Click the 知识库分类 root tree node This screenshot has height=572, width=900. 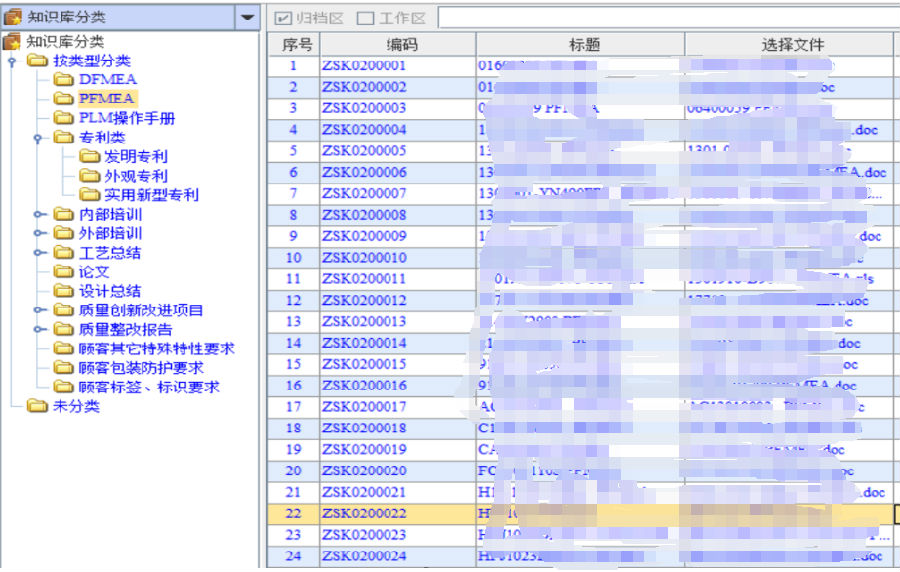click(x=65, y=41)
